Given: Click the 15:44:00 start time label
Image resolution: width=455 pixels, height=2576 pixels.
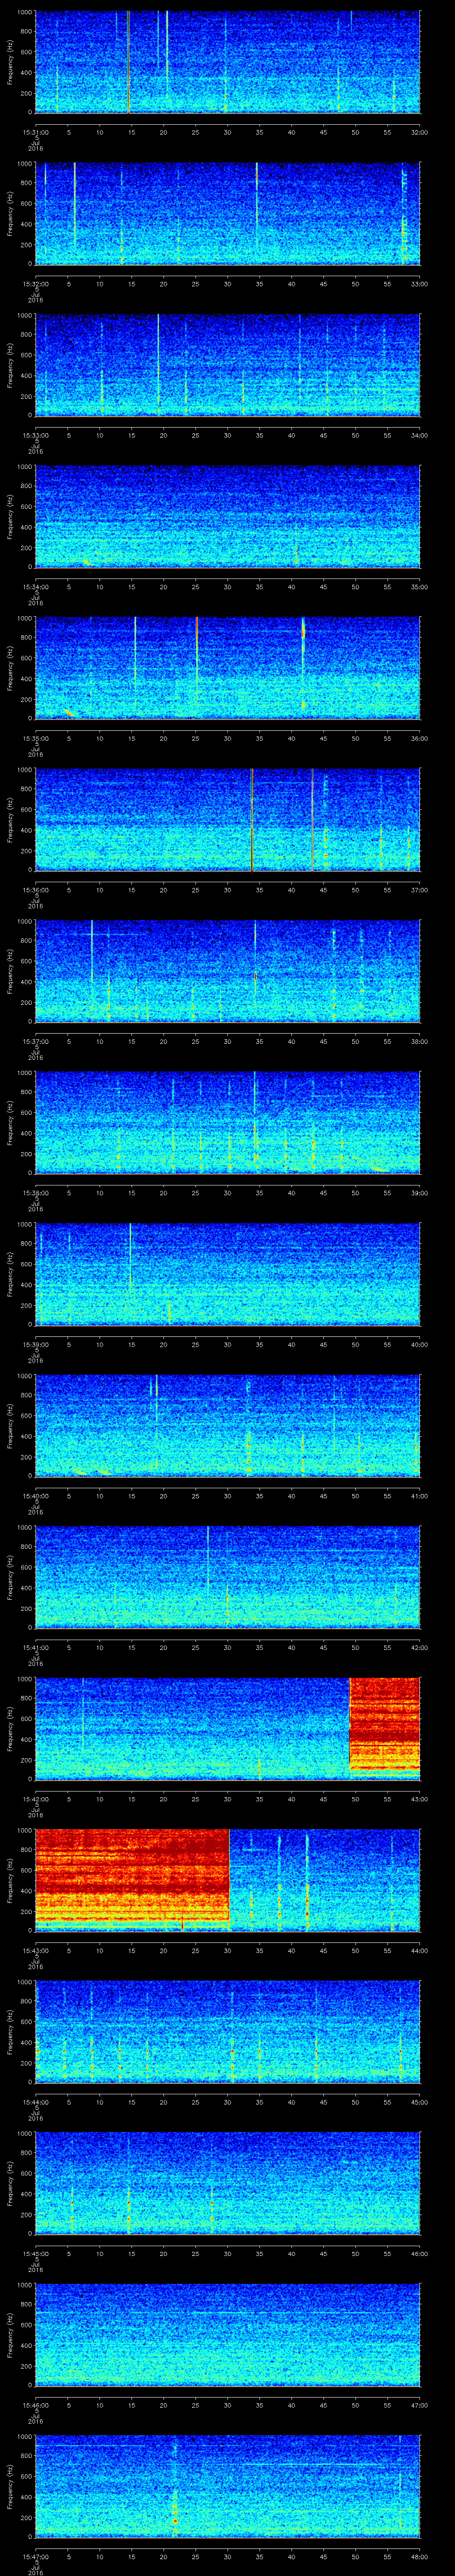Looking at the screenshot, I should tap(35, 2101).
